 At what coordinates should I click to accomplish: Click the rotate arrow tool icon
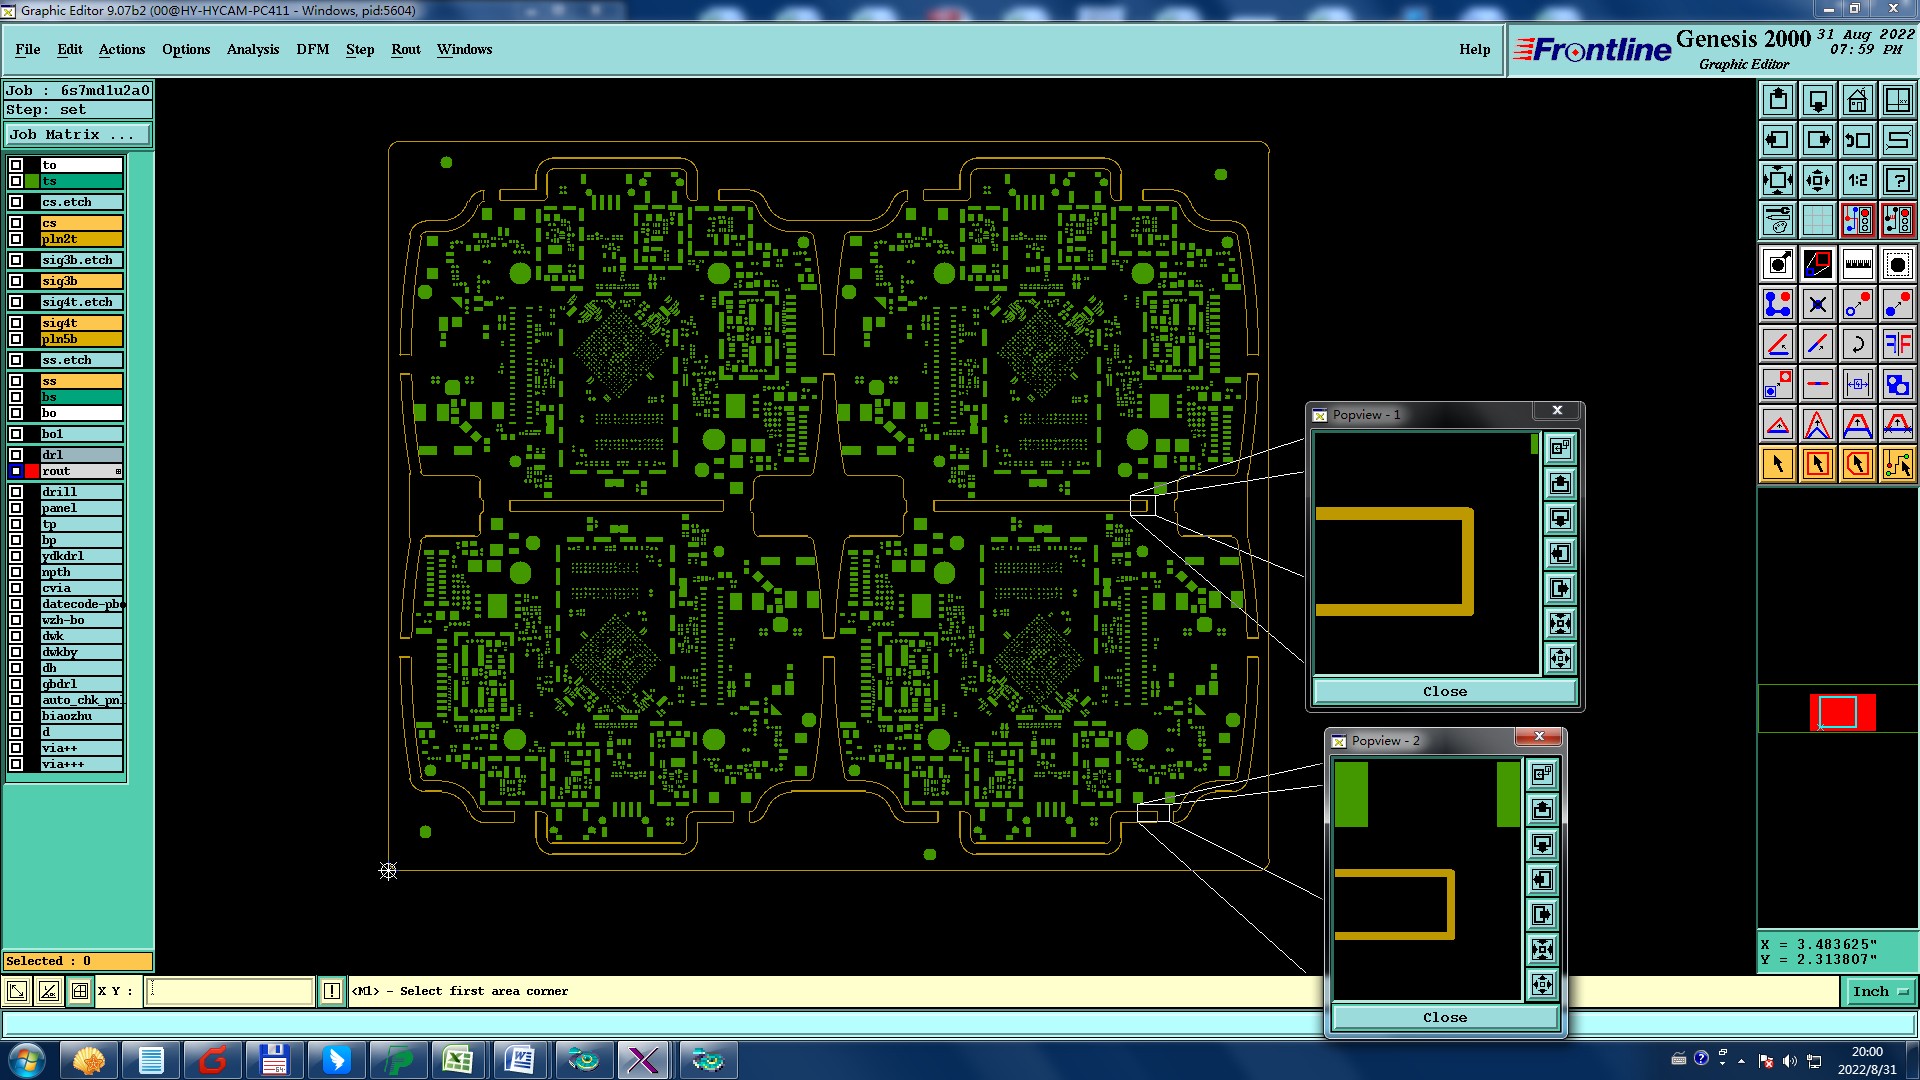coord(1857,344)
